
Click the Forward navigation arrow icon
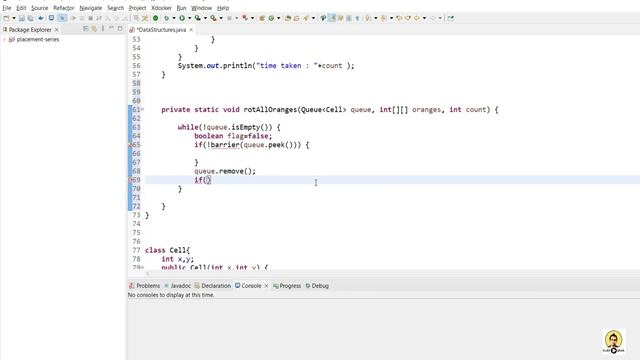click(433, 18)
